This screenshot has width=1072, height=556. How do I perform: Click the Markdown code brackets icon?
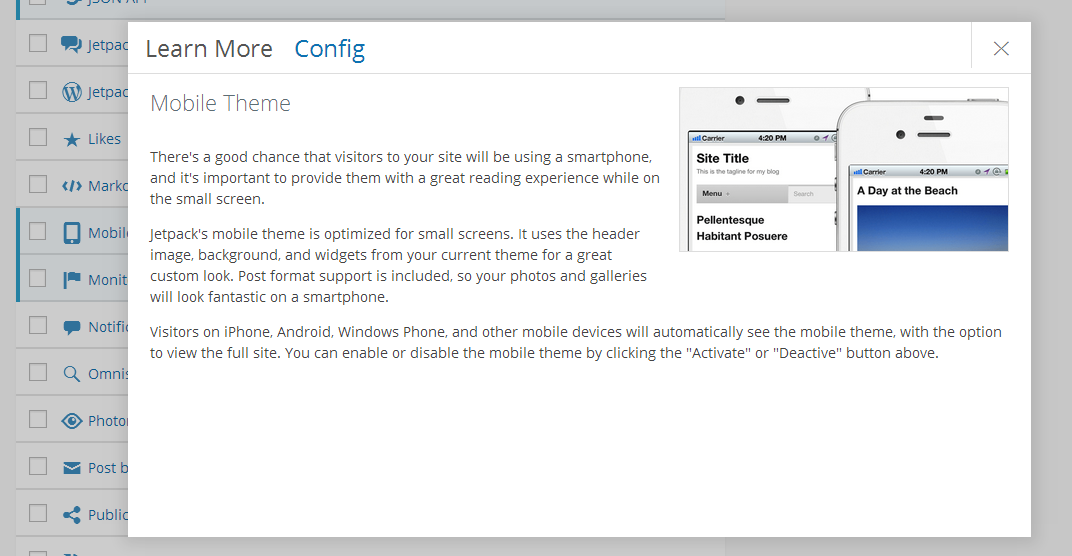[x=71, y=186]
